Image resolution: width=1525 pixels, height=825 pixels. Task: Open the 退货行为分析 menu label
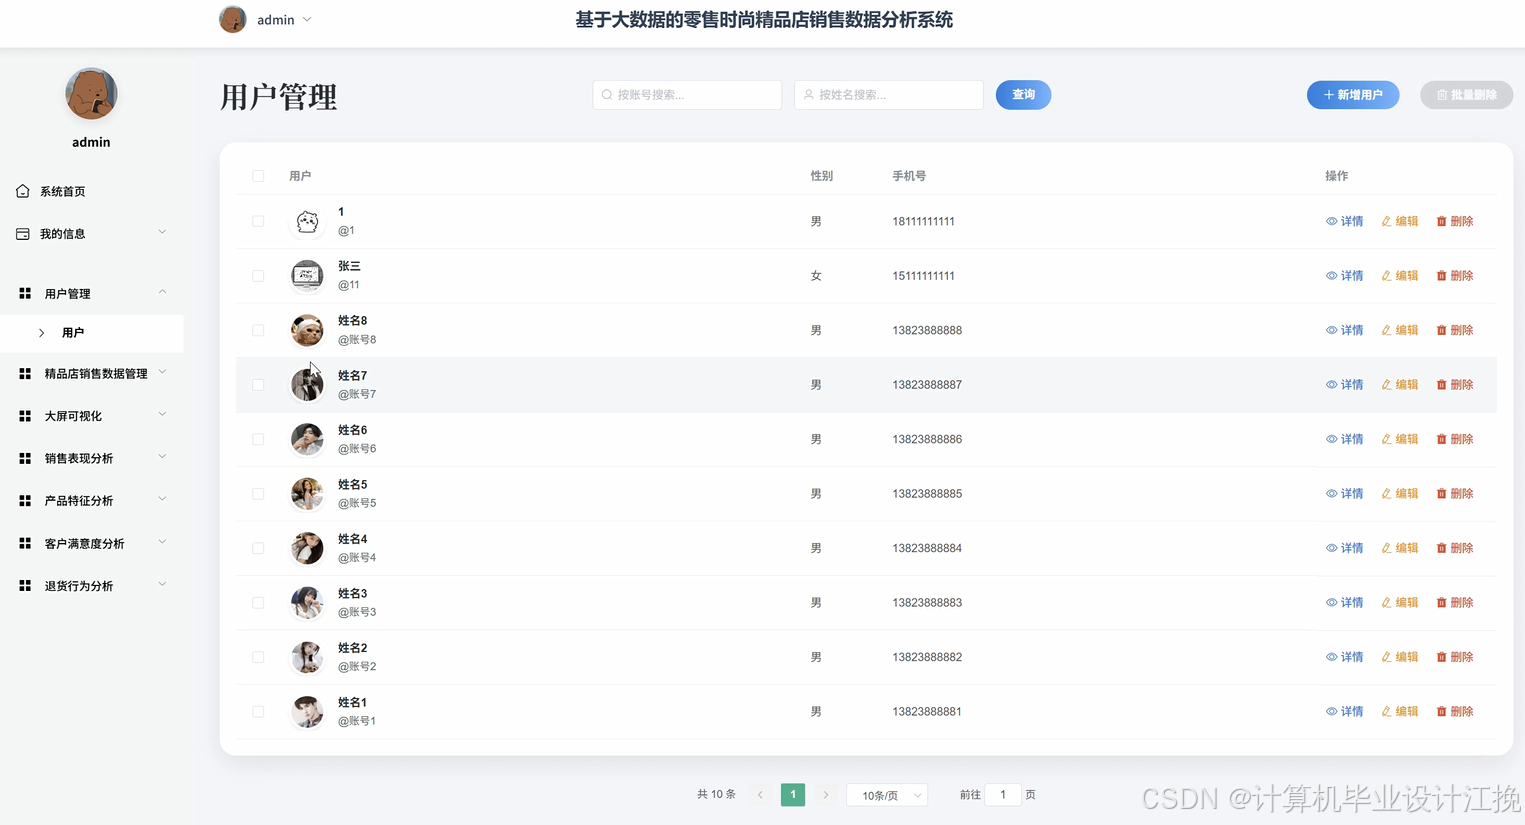(79, 586)
